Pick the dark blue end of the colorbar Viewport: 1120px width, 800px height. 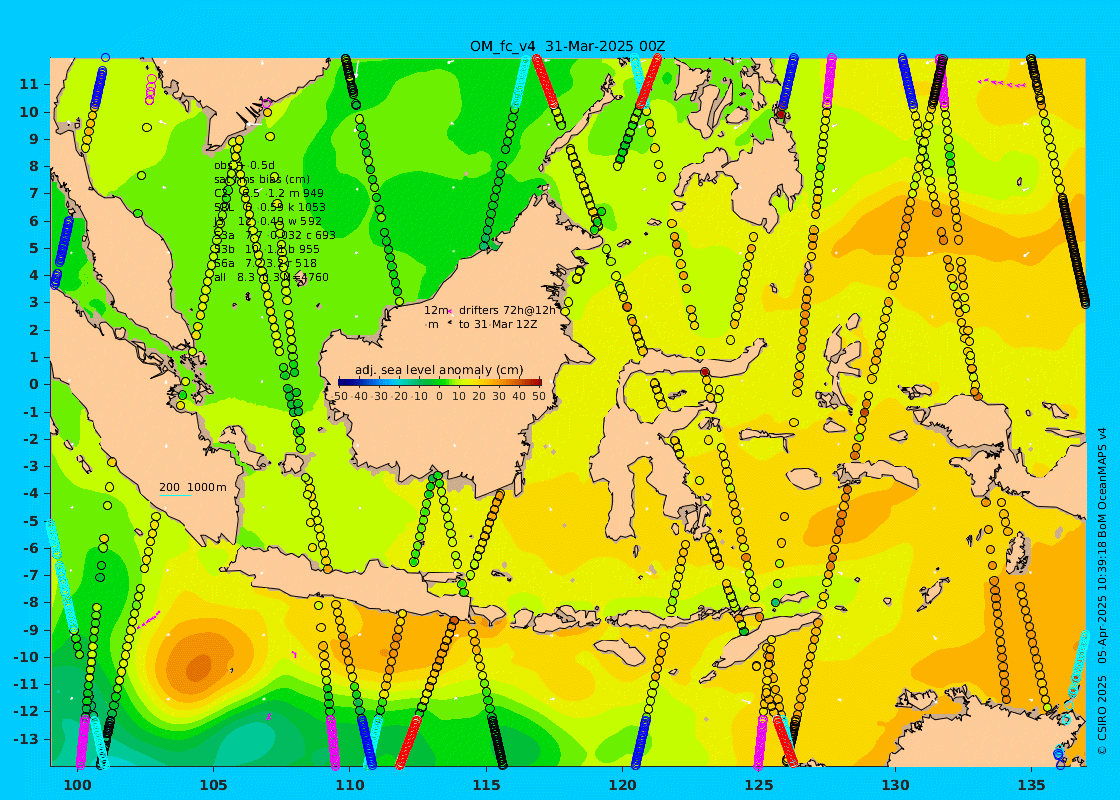(x=342, y=383)
